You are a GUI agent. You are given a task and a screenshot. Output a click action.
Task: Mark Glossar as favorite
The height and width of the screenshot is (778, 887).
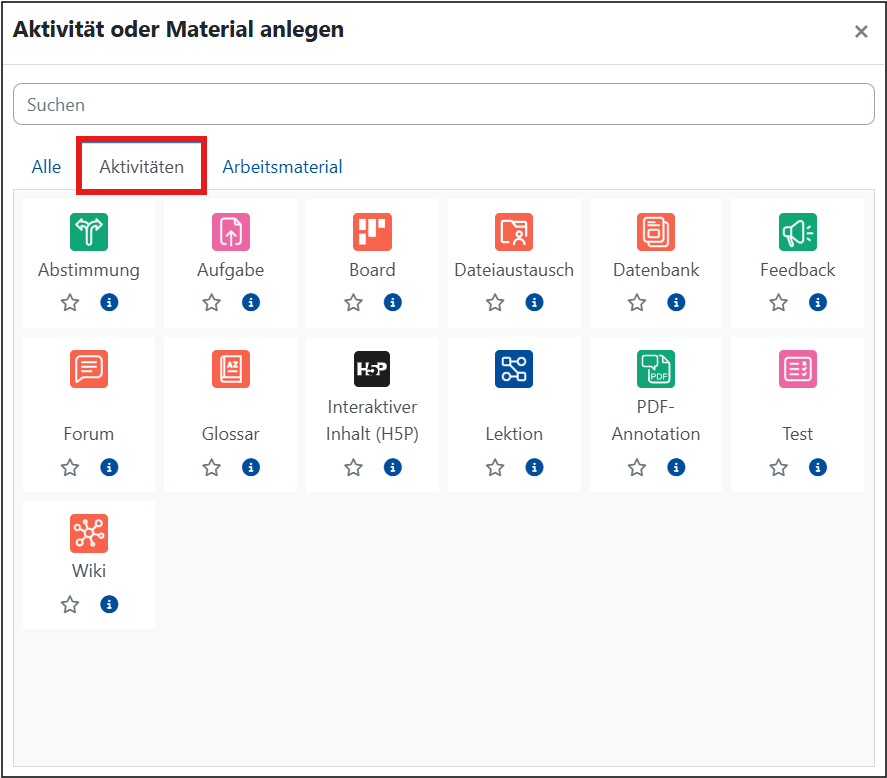click(212, 467)
